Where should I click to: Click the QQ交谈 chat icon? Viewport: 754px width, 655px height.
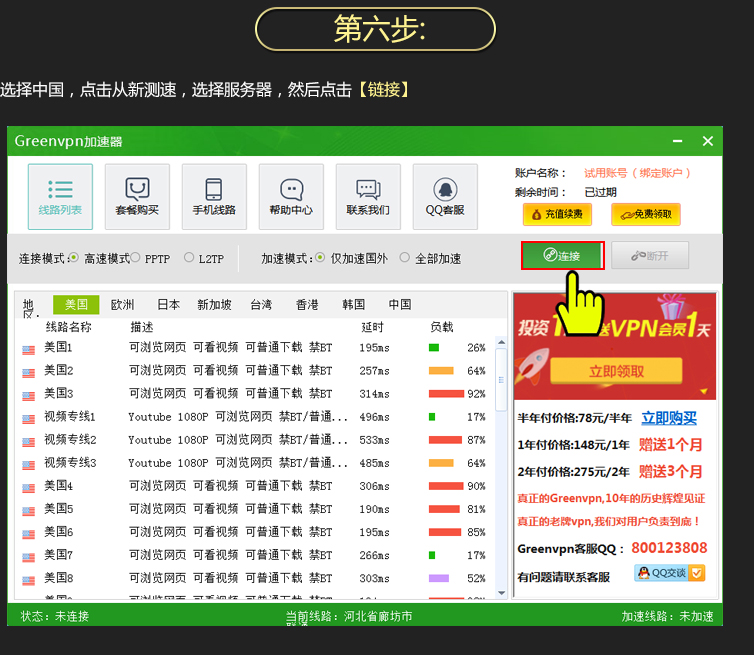(x=669, y=573)
